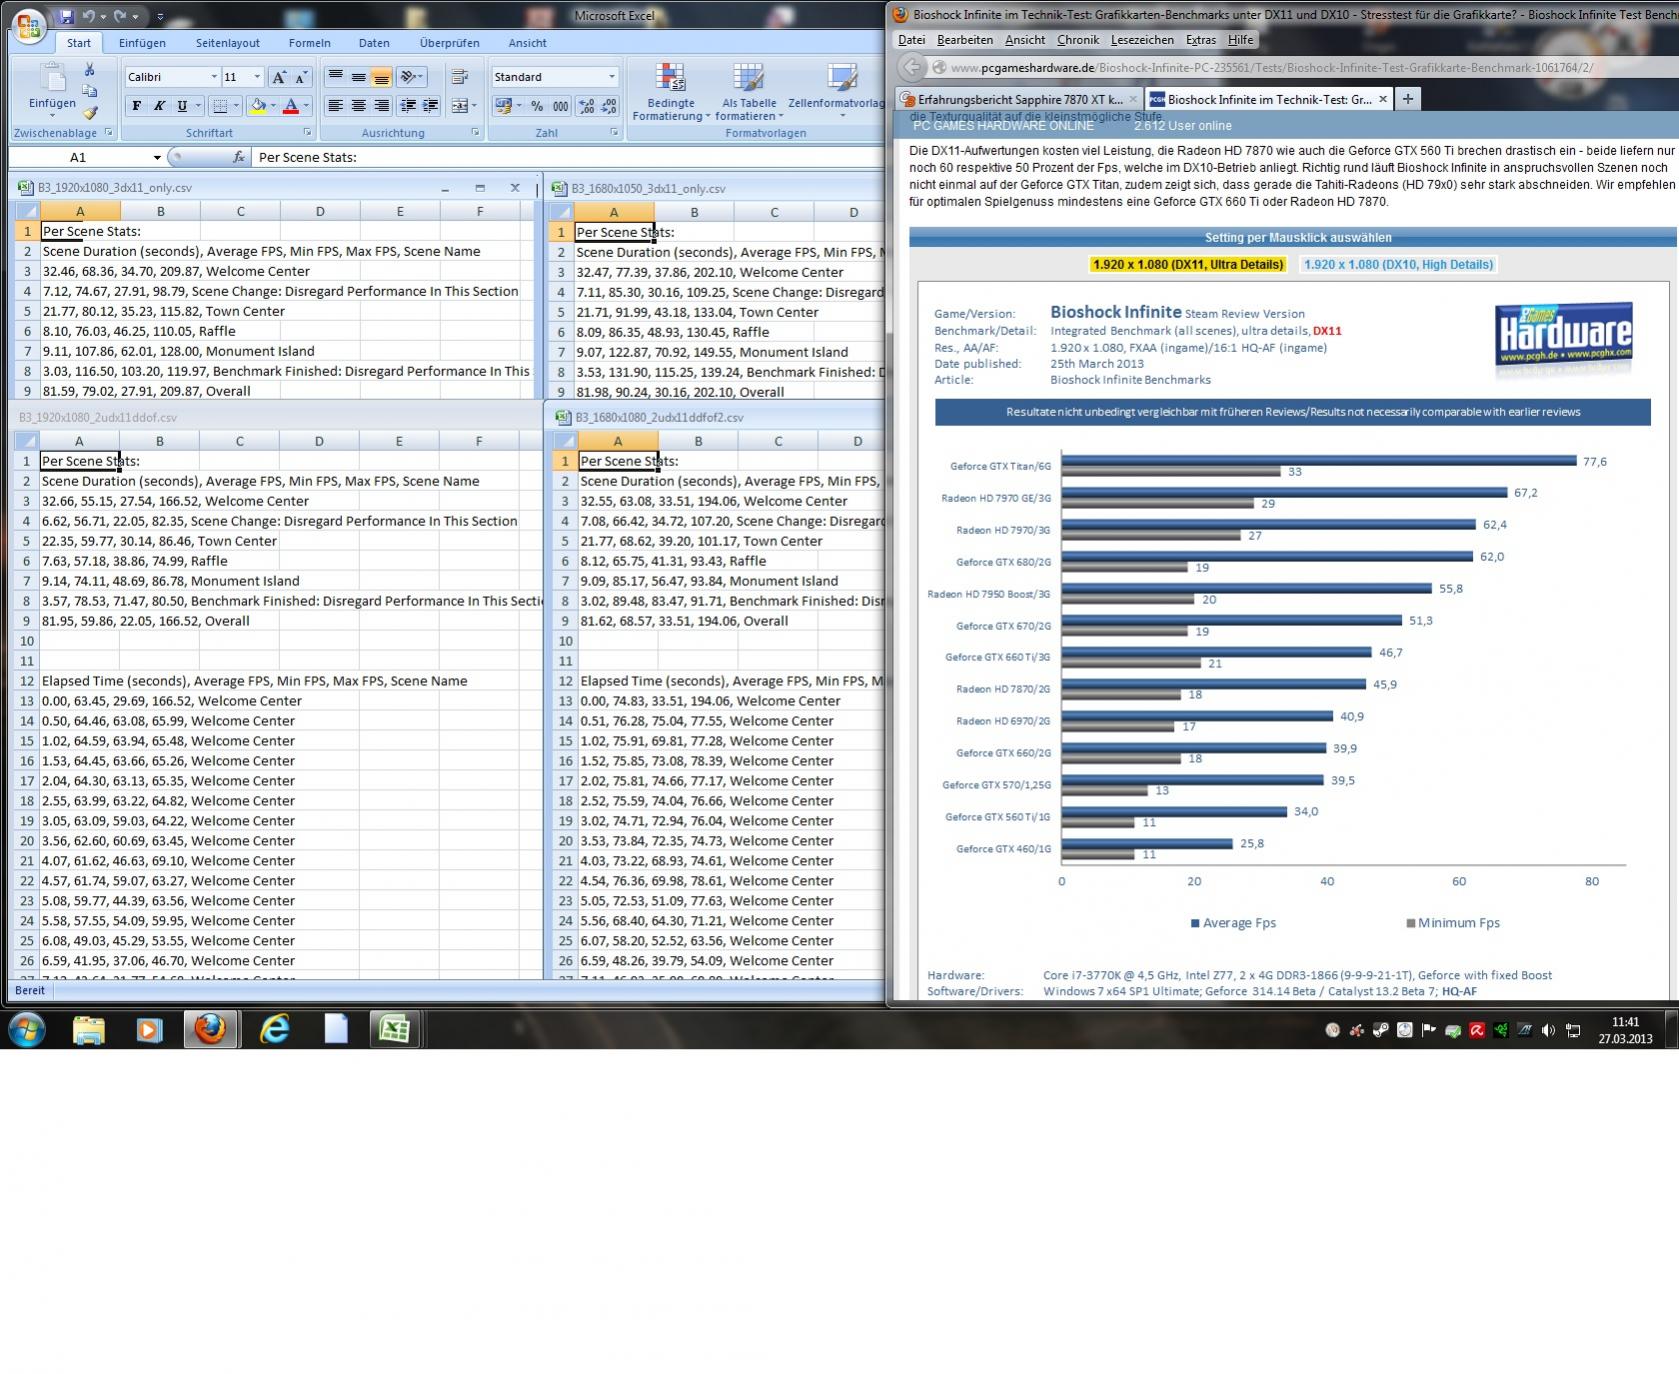Screen dimensions: 1679x1374
Task: Center text horizontally in Excel ribbon
Action: [358, 105]
